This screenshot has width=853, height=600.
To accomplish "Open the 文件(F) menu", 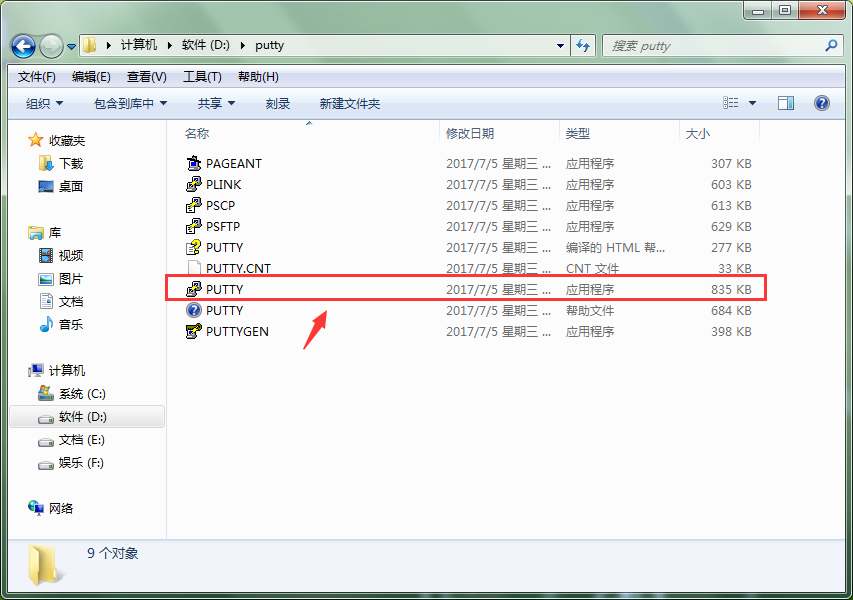I will [x=36, y=77].
